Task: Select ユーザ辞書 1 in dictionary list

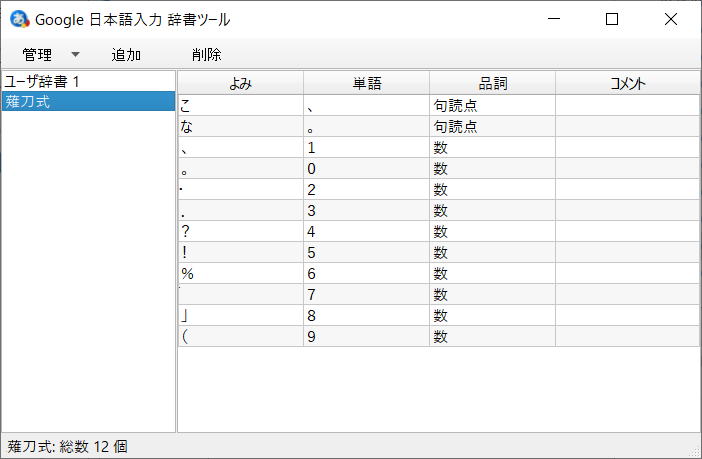Action: (88, 82)
